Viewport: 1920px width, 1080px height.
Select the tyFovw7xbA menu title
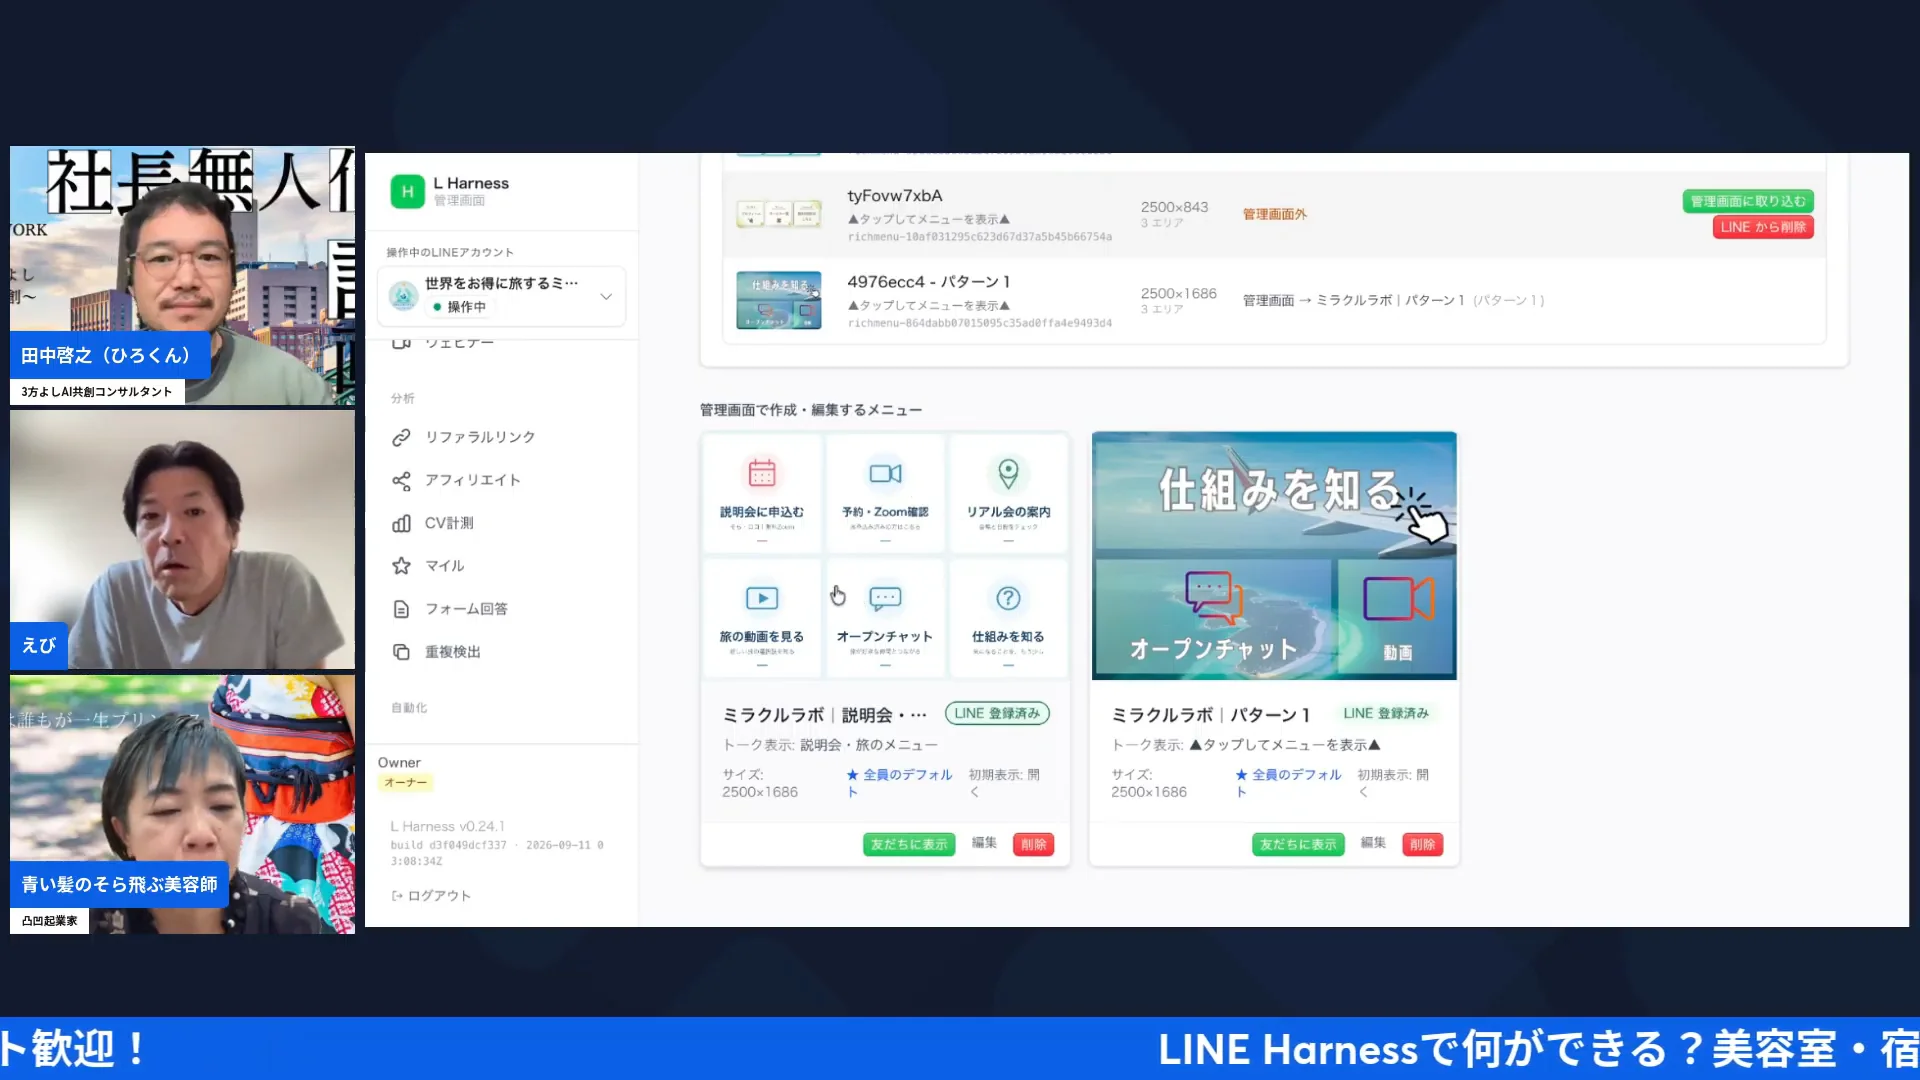point(895,196)
